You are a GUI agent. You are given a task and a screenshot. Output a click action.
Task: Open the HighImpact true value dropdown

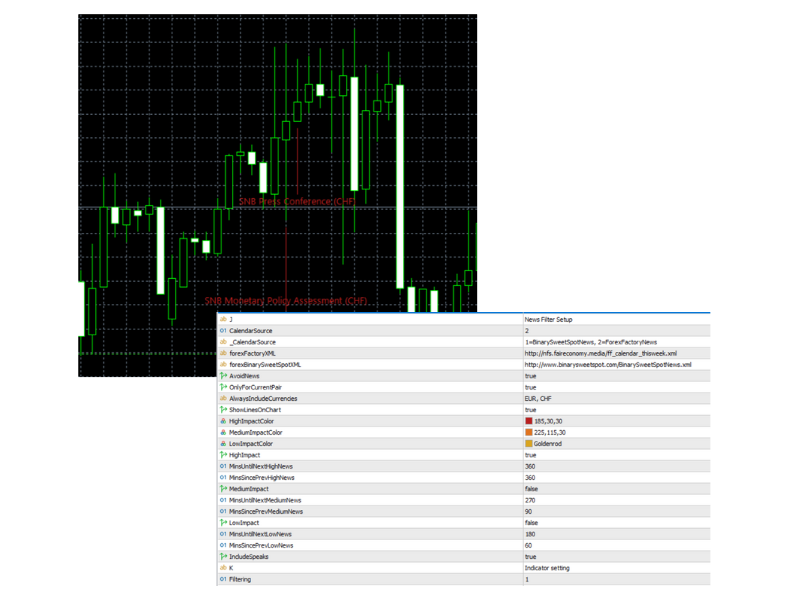531,455
